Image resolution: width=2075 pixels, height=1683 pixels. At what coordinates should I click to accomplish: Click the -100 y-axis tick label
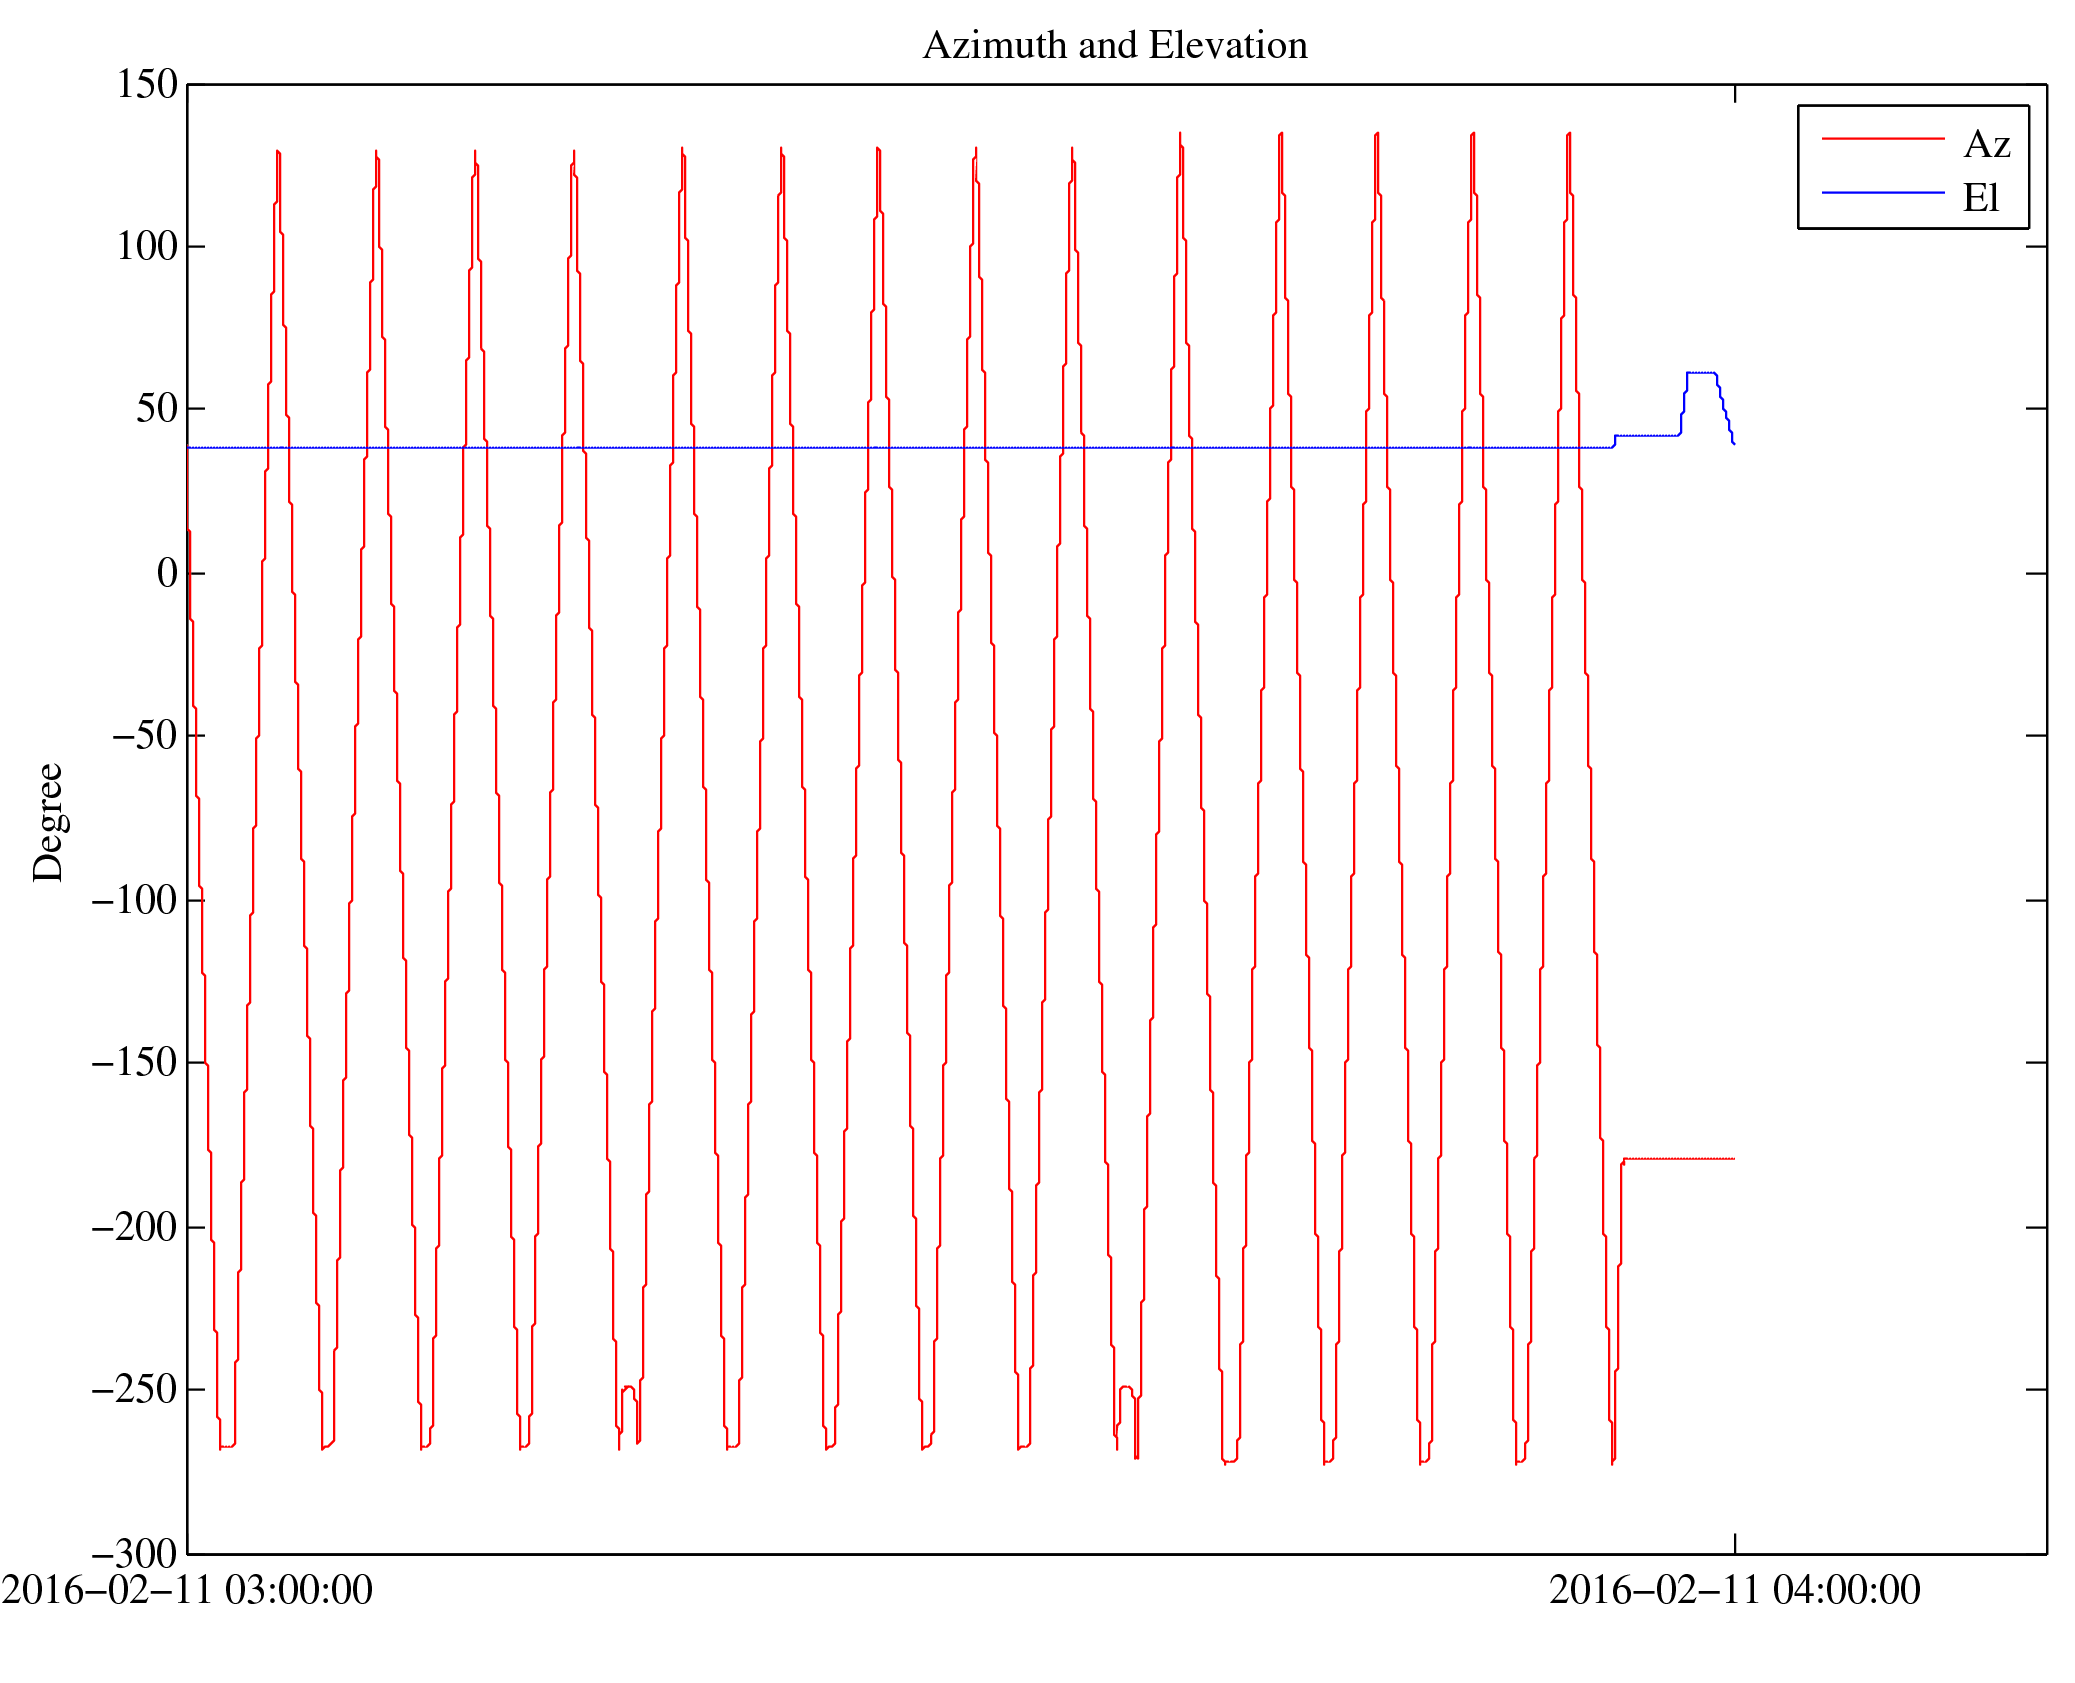click(135, 901)
